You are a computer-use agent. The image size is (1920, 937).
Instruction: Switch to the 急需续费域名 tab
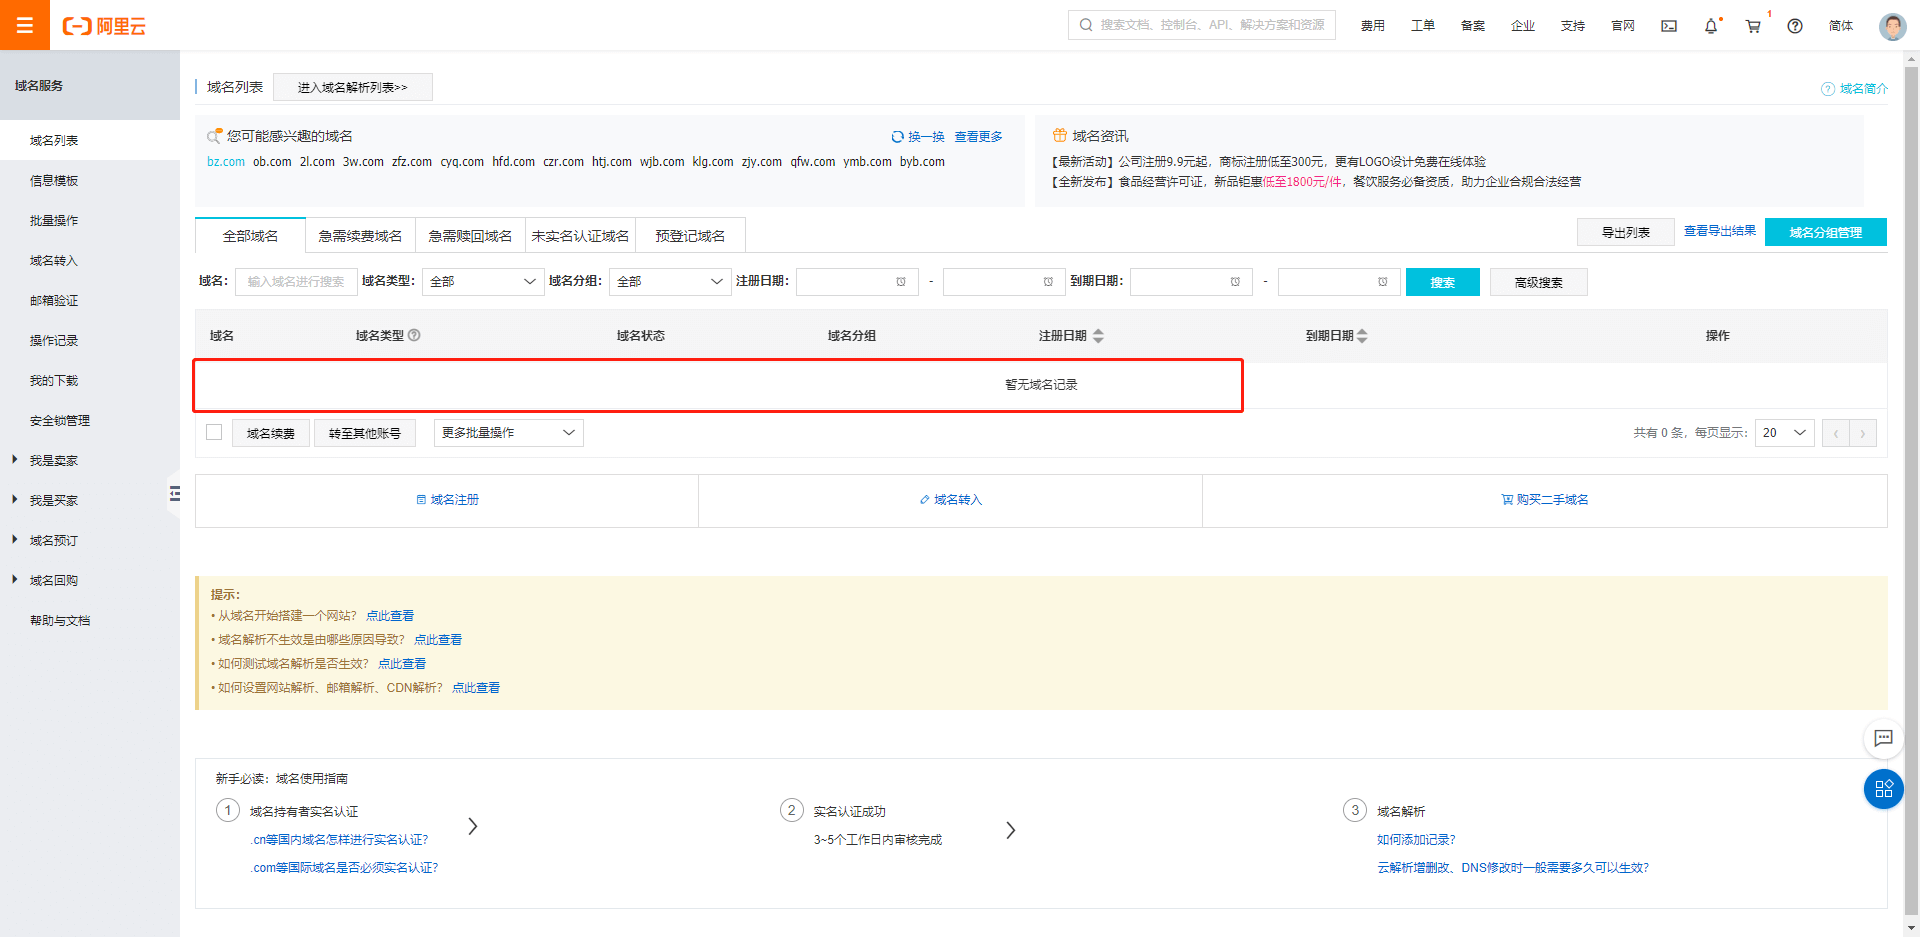[360, 236]
